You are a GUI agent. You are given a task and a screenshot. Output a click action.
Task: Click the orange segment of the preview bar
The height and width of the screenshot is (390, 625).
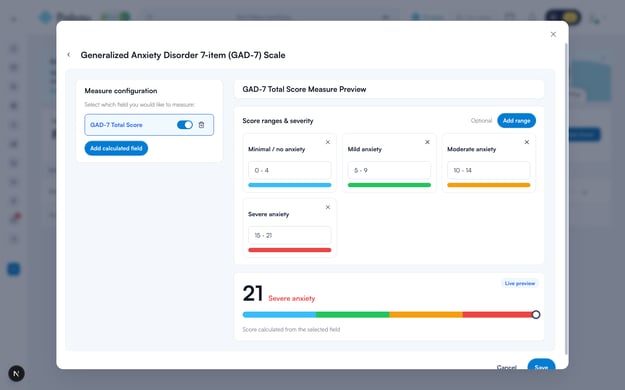(426, 315)
